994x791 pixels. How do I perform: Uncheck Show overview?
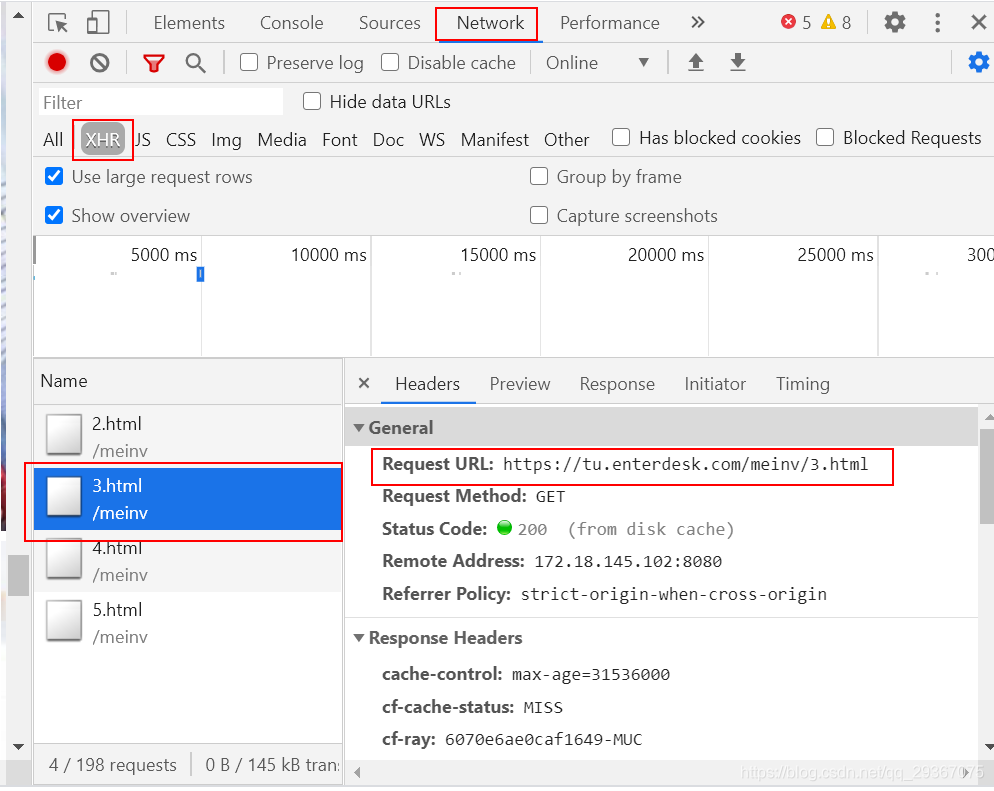(55, 215)
